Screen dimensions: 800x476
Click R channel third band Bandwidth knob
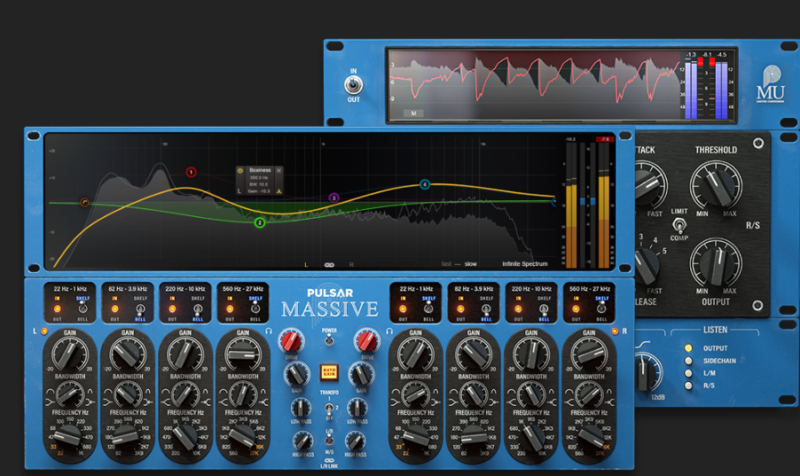click(531, 394)
